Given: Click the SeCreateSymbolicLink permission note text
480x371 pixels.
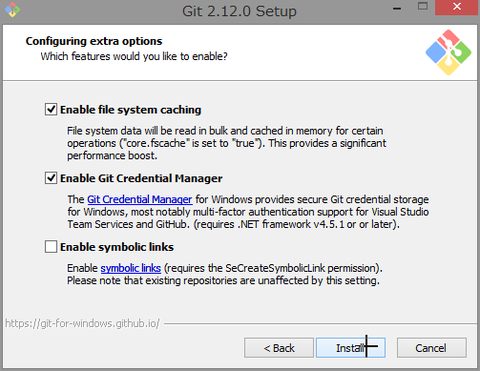Looking at the screenshot, I should (225, 274).
